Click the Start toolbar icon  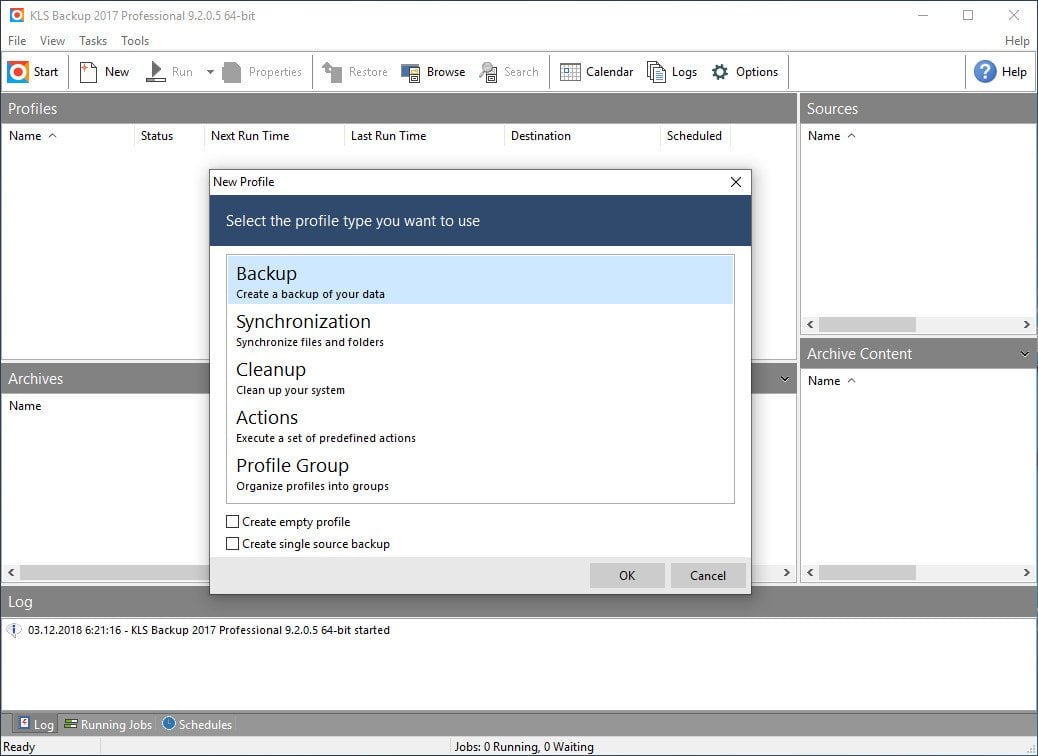click(18, 72)
